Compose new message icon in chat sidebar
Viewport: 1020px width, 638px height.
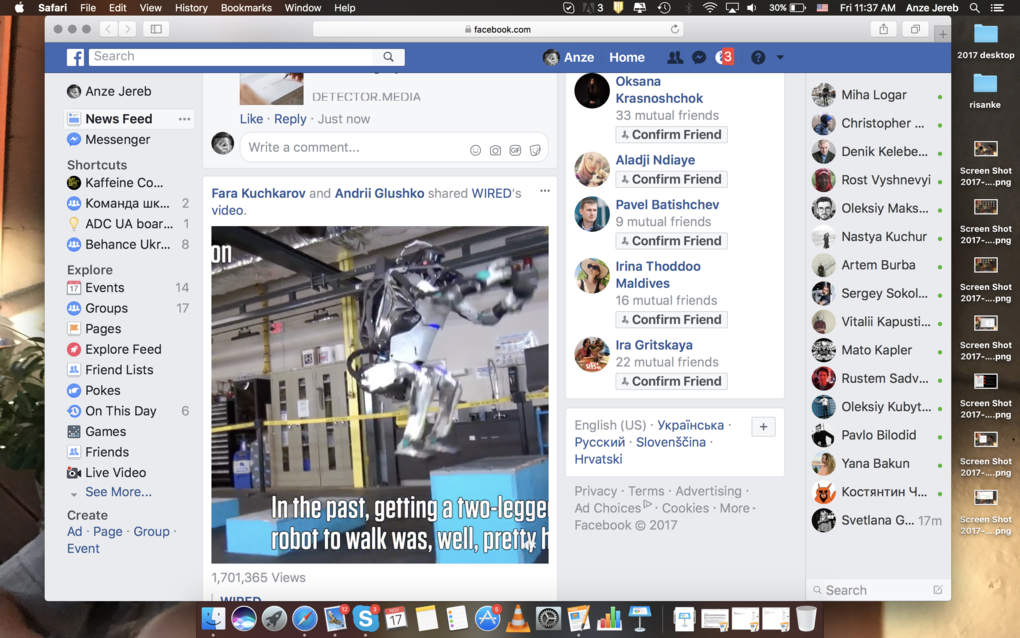tap(938, 590)
